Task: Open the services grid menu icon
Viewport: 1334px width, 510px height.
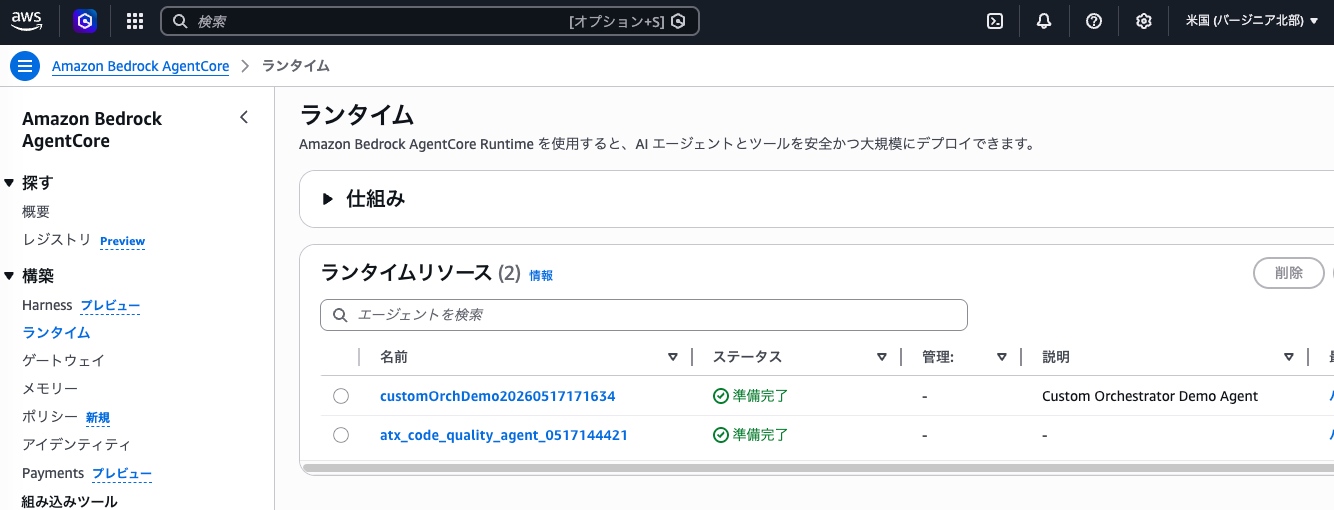Action: click(x=135, y=21)
